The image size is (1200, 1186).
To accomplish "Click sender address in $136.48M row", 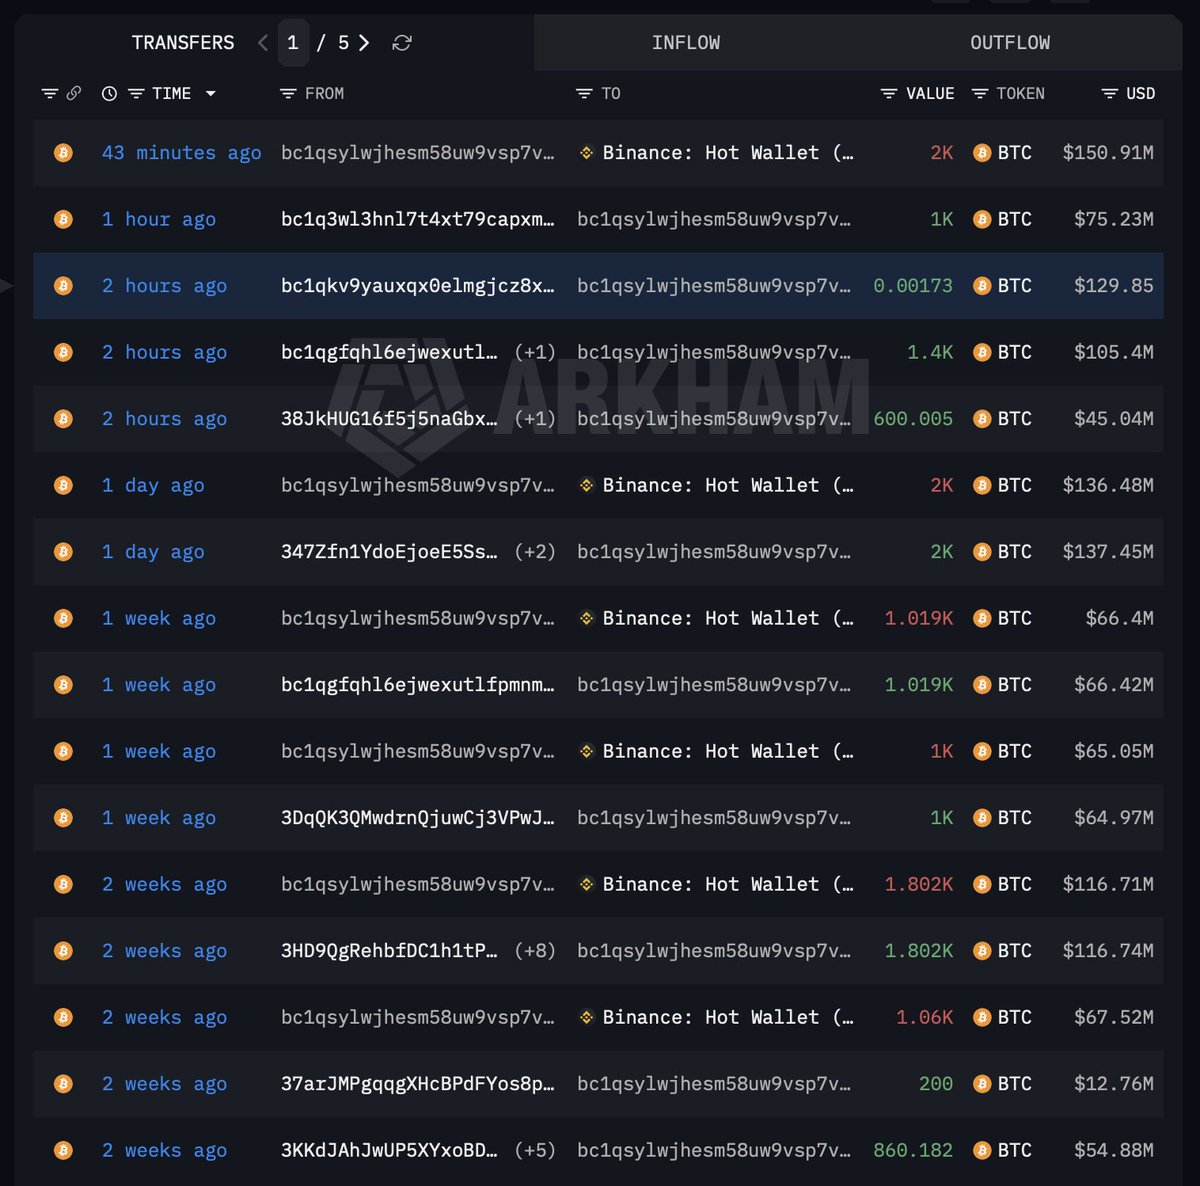I will pyautogui.click(x=417, y=485).
